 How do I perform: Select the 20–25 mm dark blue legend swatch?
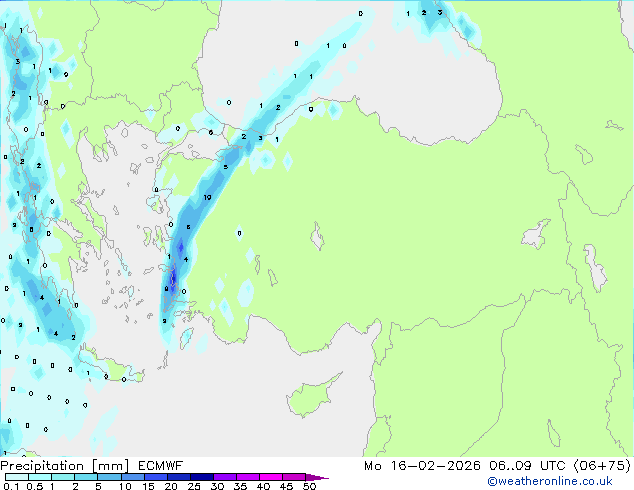tap(178, 477)
